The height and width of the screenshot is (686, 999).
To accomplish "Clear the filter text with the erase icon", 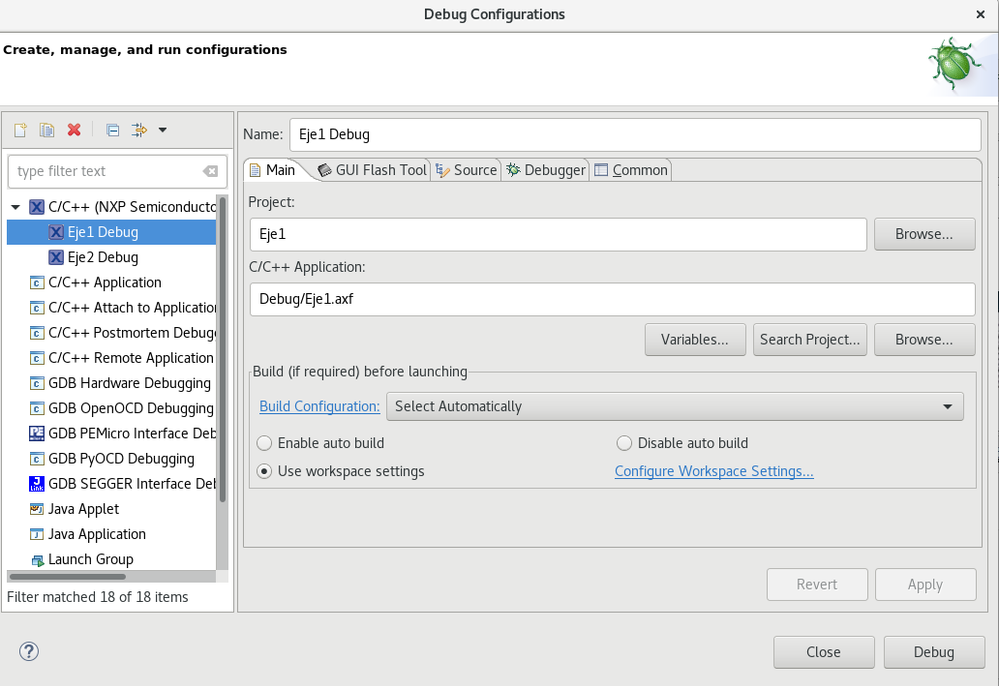I will pyautogui.click(x=210, y=171).
